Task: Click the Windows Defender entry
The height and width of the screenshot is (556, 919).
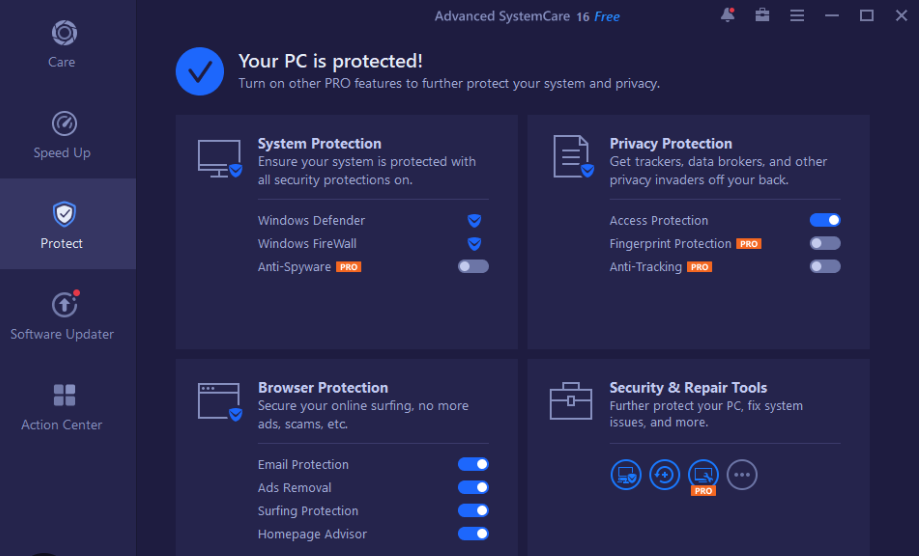Action: (x=311, y=220)
